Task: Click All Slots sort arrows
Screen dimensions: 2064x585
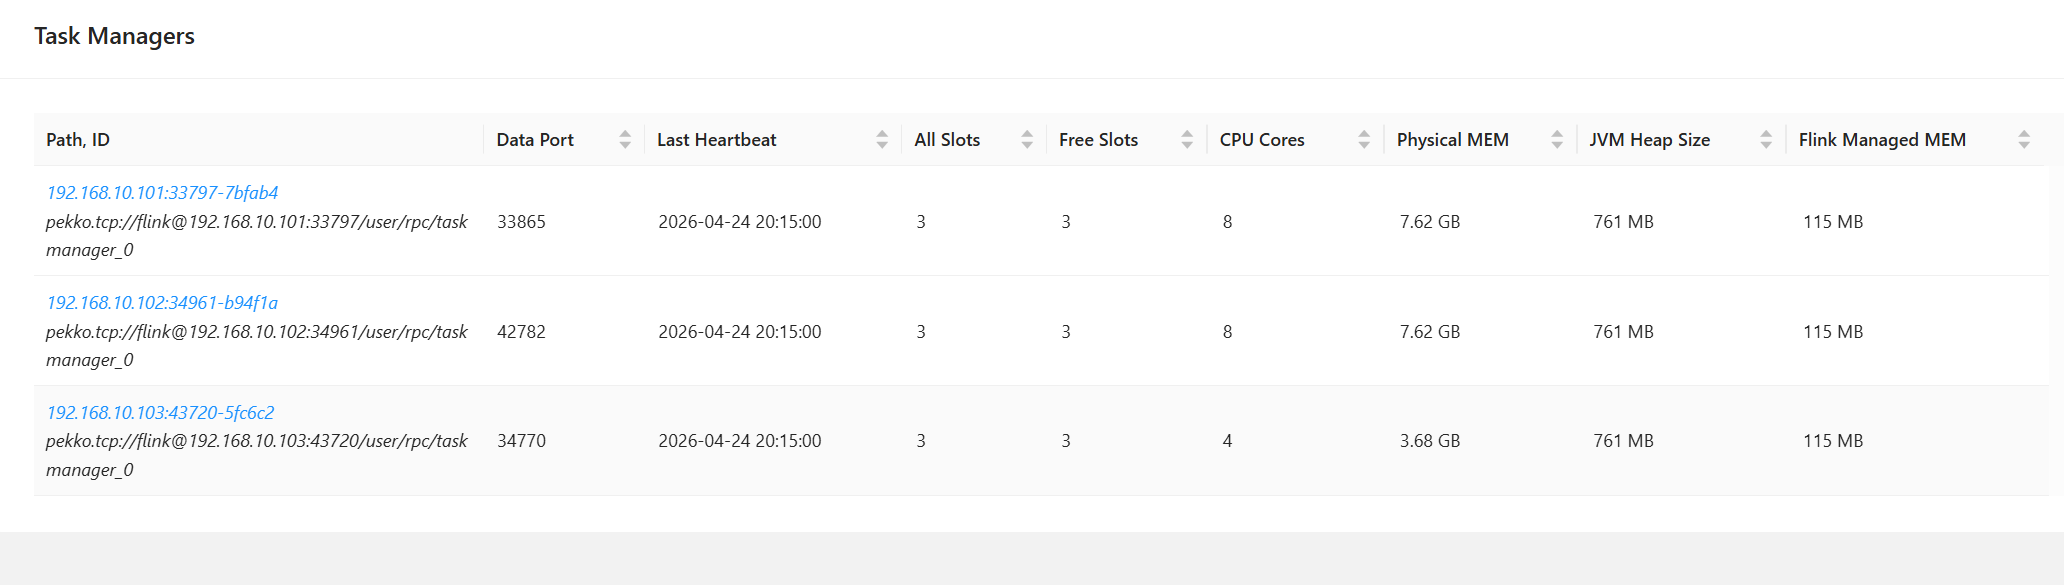Action: click(x=1027, y=140)
